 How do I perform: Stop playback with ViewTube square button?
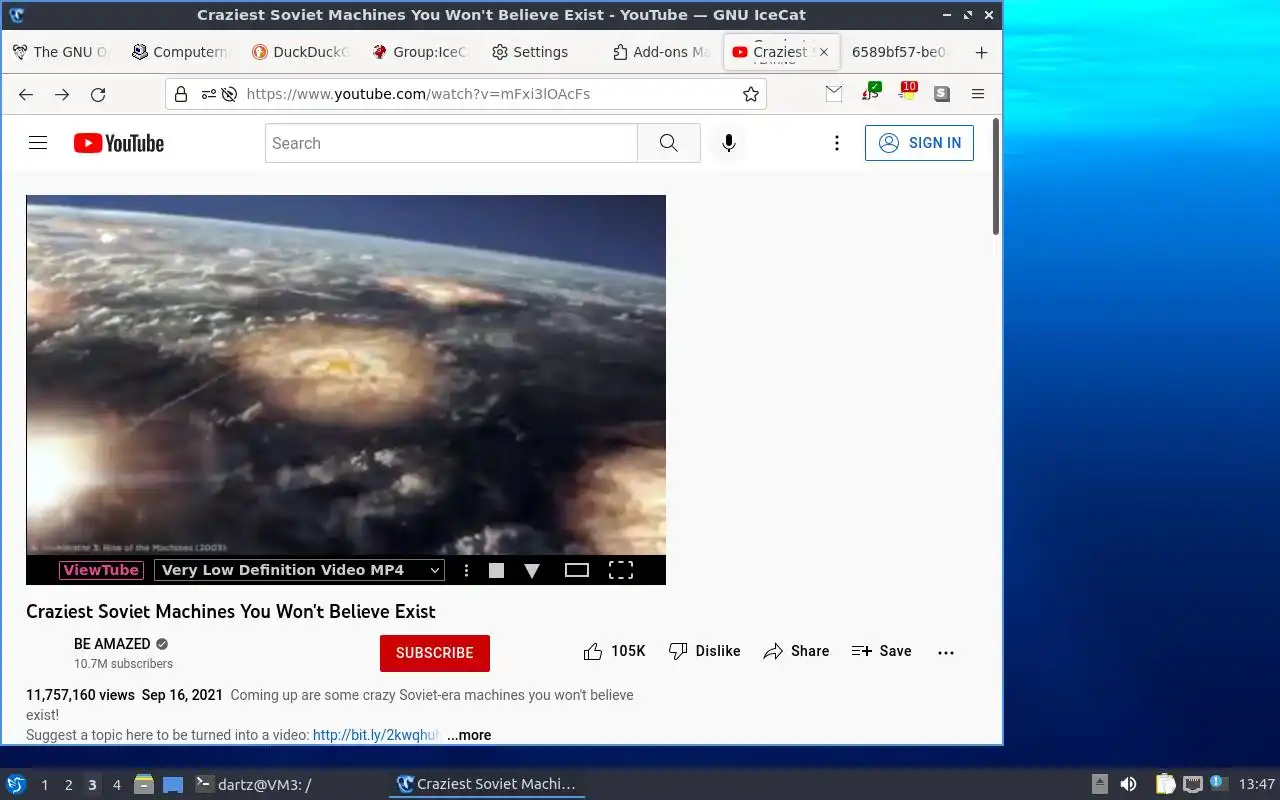pyautogui.click(x=496, y=570)
